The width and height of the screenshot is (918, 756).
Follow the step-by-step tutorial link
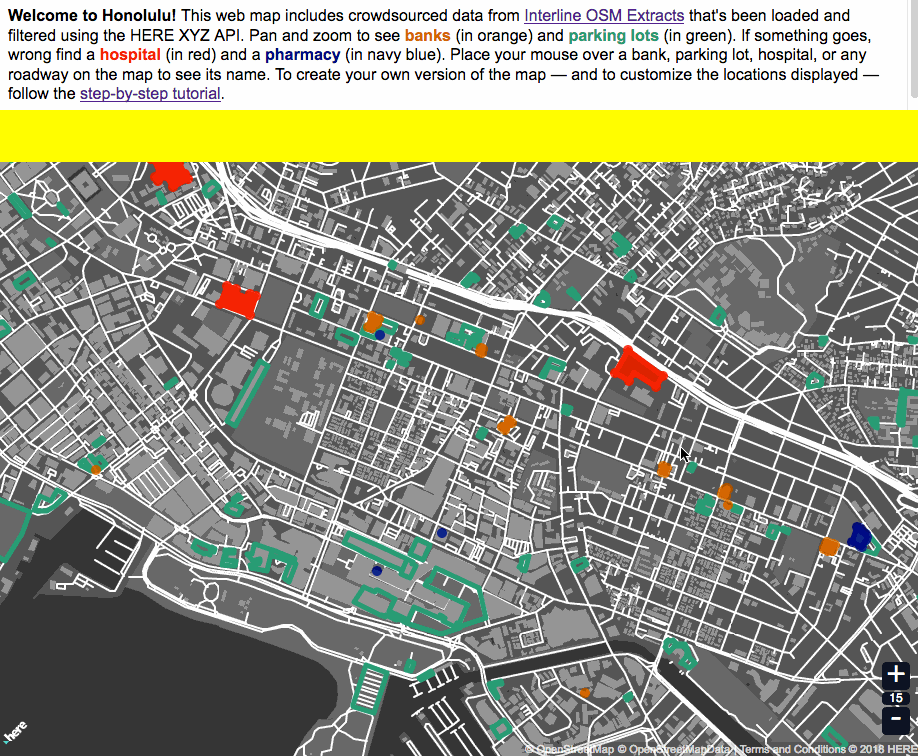[149, 93]
